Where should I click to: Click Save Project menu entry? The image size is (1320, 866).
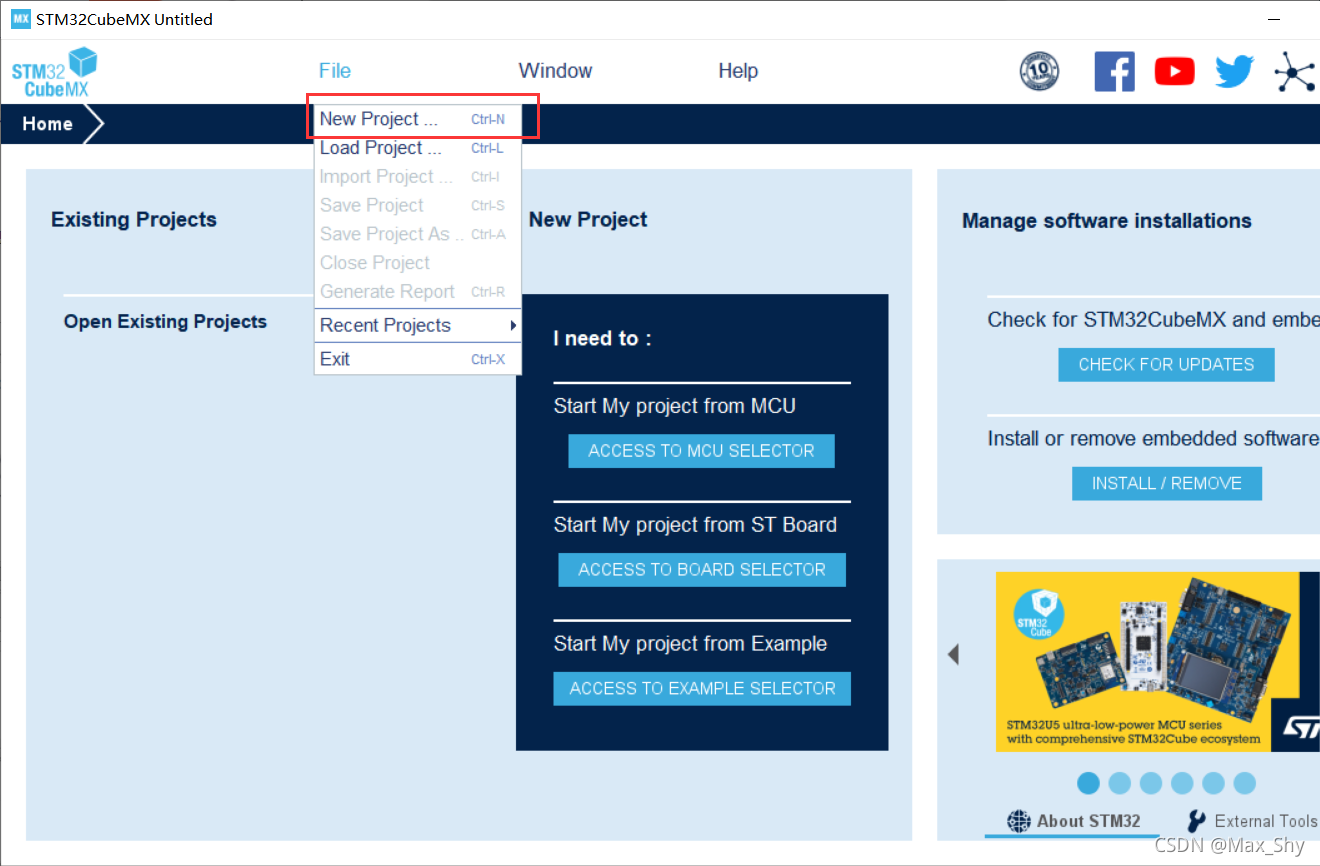click(x=418, y=205)
